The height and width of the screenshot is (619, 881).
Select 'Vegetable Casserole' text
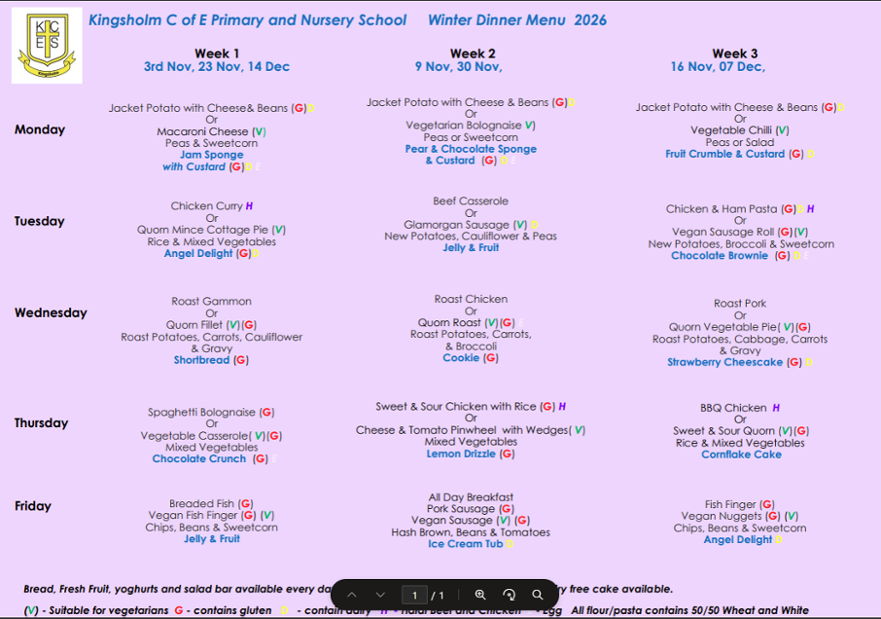point(194,436)
